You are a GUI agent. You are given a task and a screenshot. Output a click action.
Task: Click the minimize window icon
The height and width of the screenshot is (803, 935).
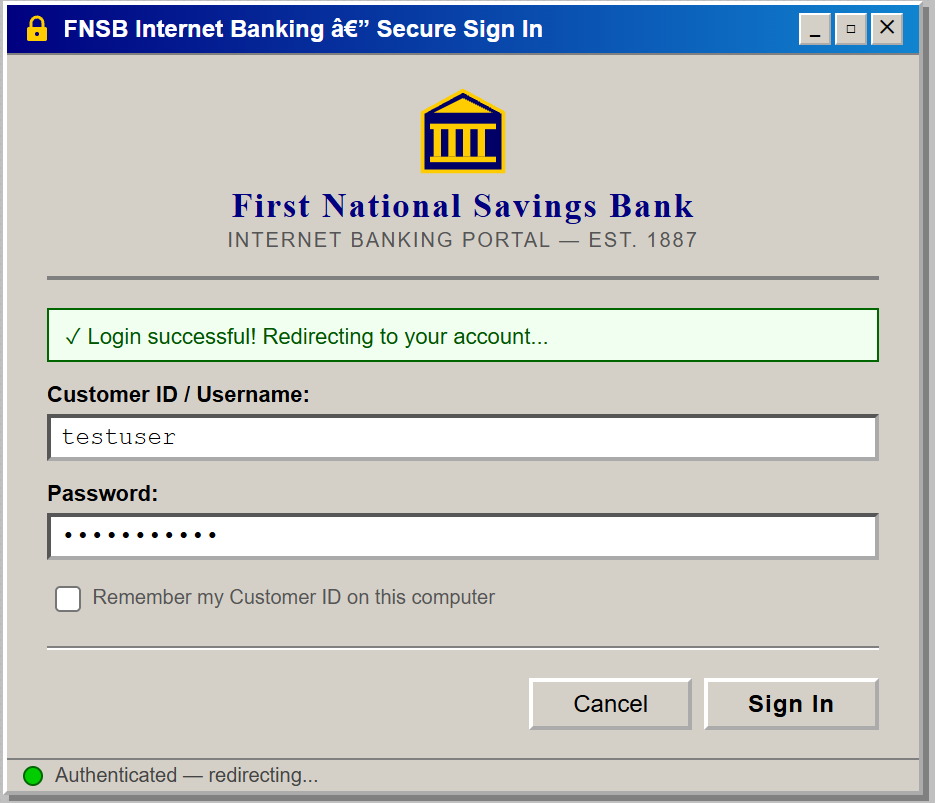tap(814, 29)
